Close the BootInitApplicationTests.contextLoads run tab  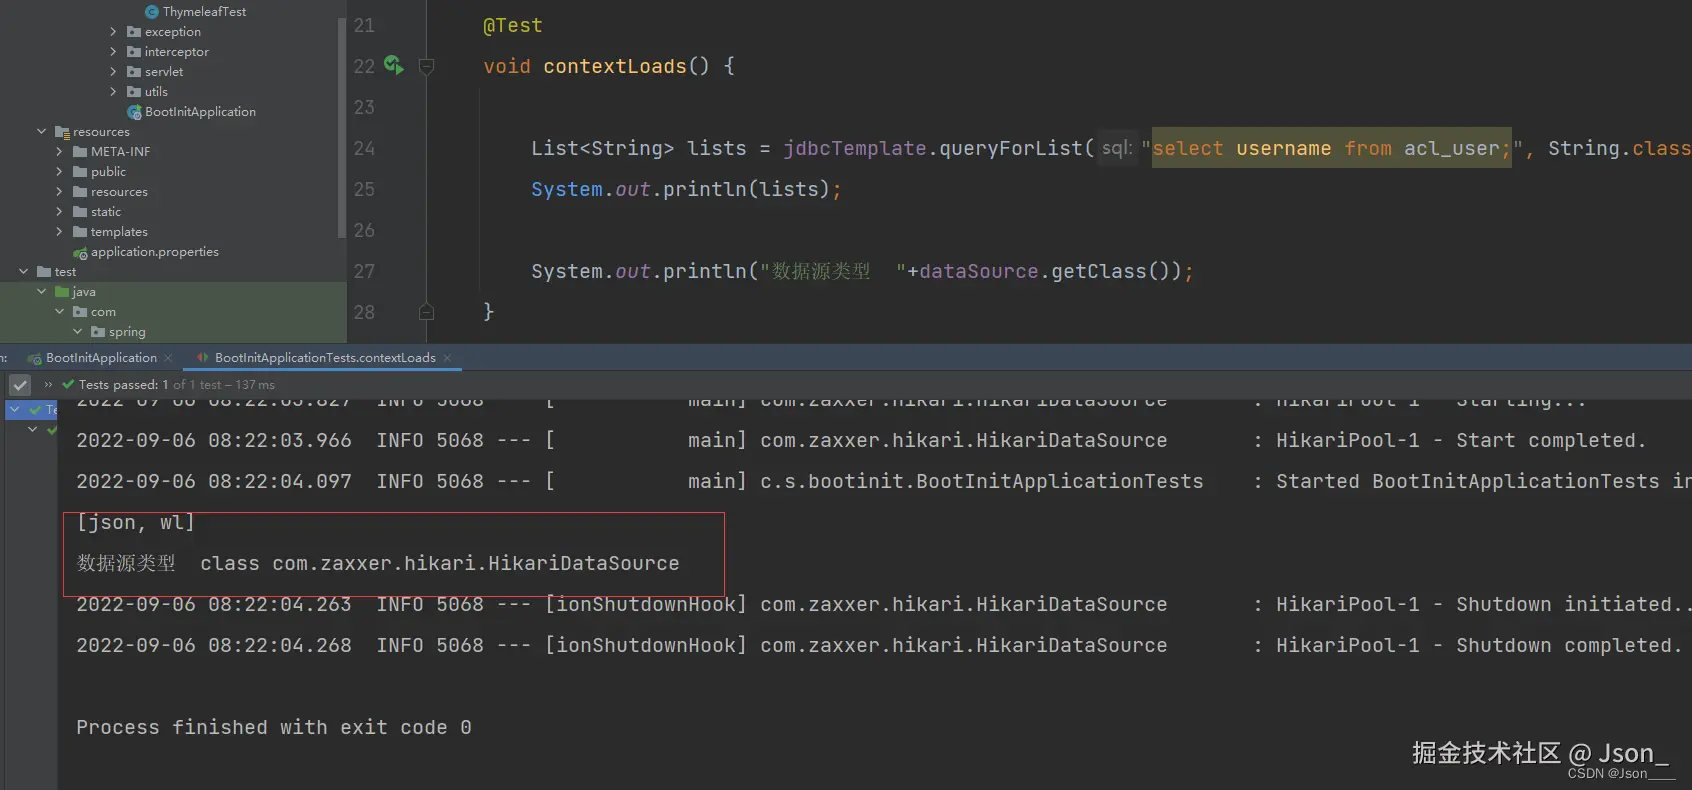pyautogui.click(x=447, y=358)
